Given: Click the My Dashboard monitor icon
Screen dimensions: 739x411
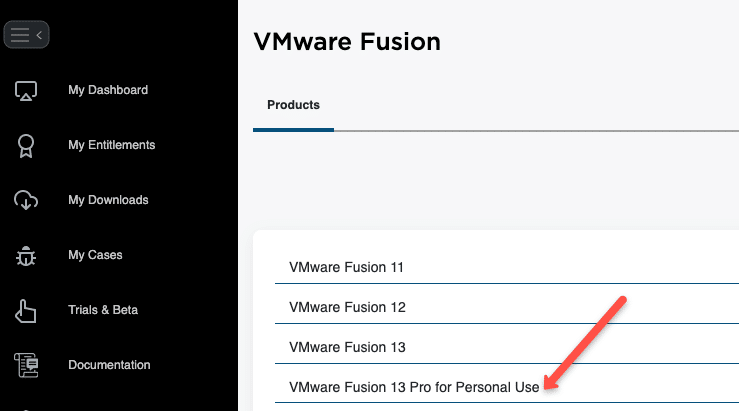Looking at the screenshot, I should tap(26, 90).
